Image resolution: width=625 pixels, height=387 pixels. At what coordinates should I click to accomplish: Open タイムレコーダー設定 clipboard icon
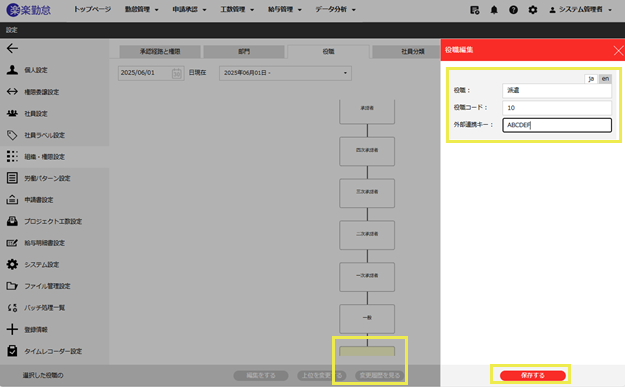pos(12,351)
